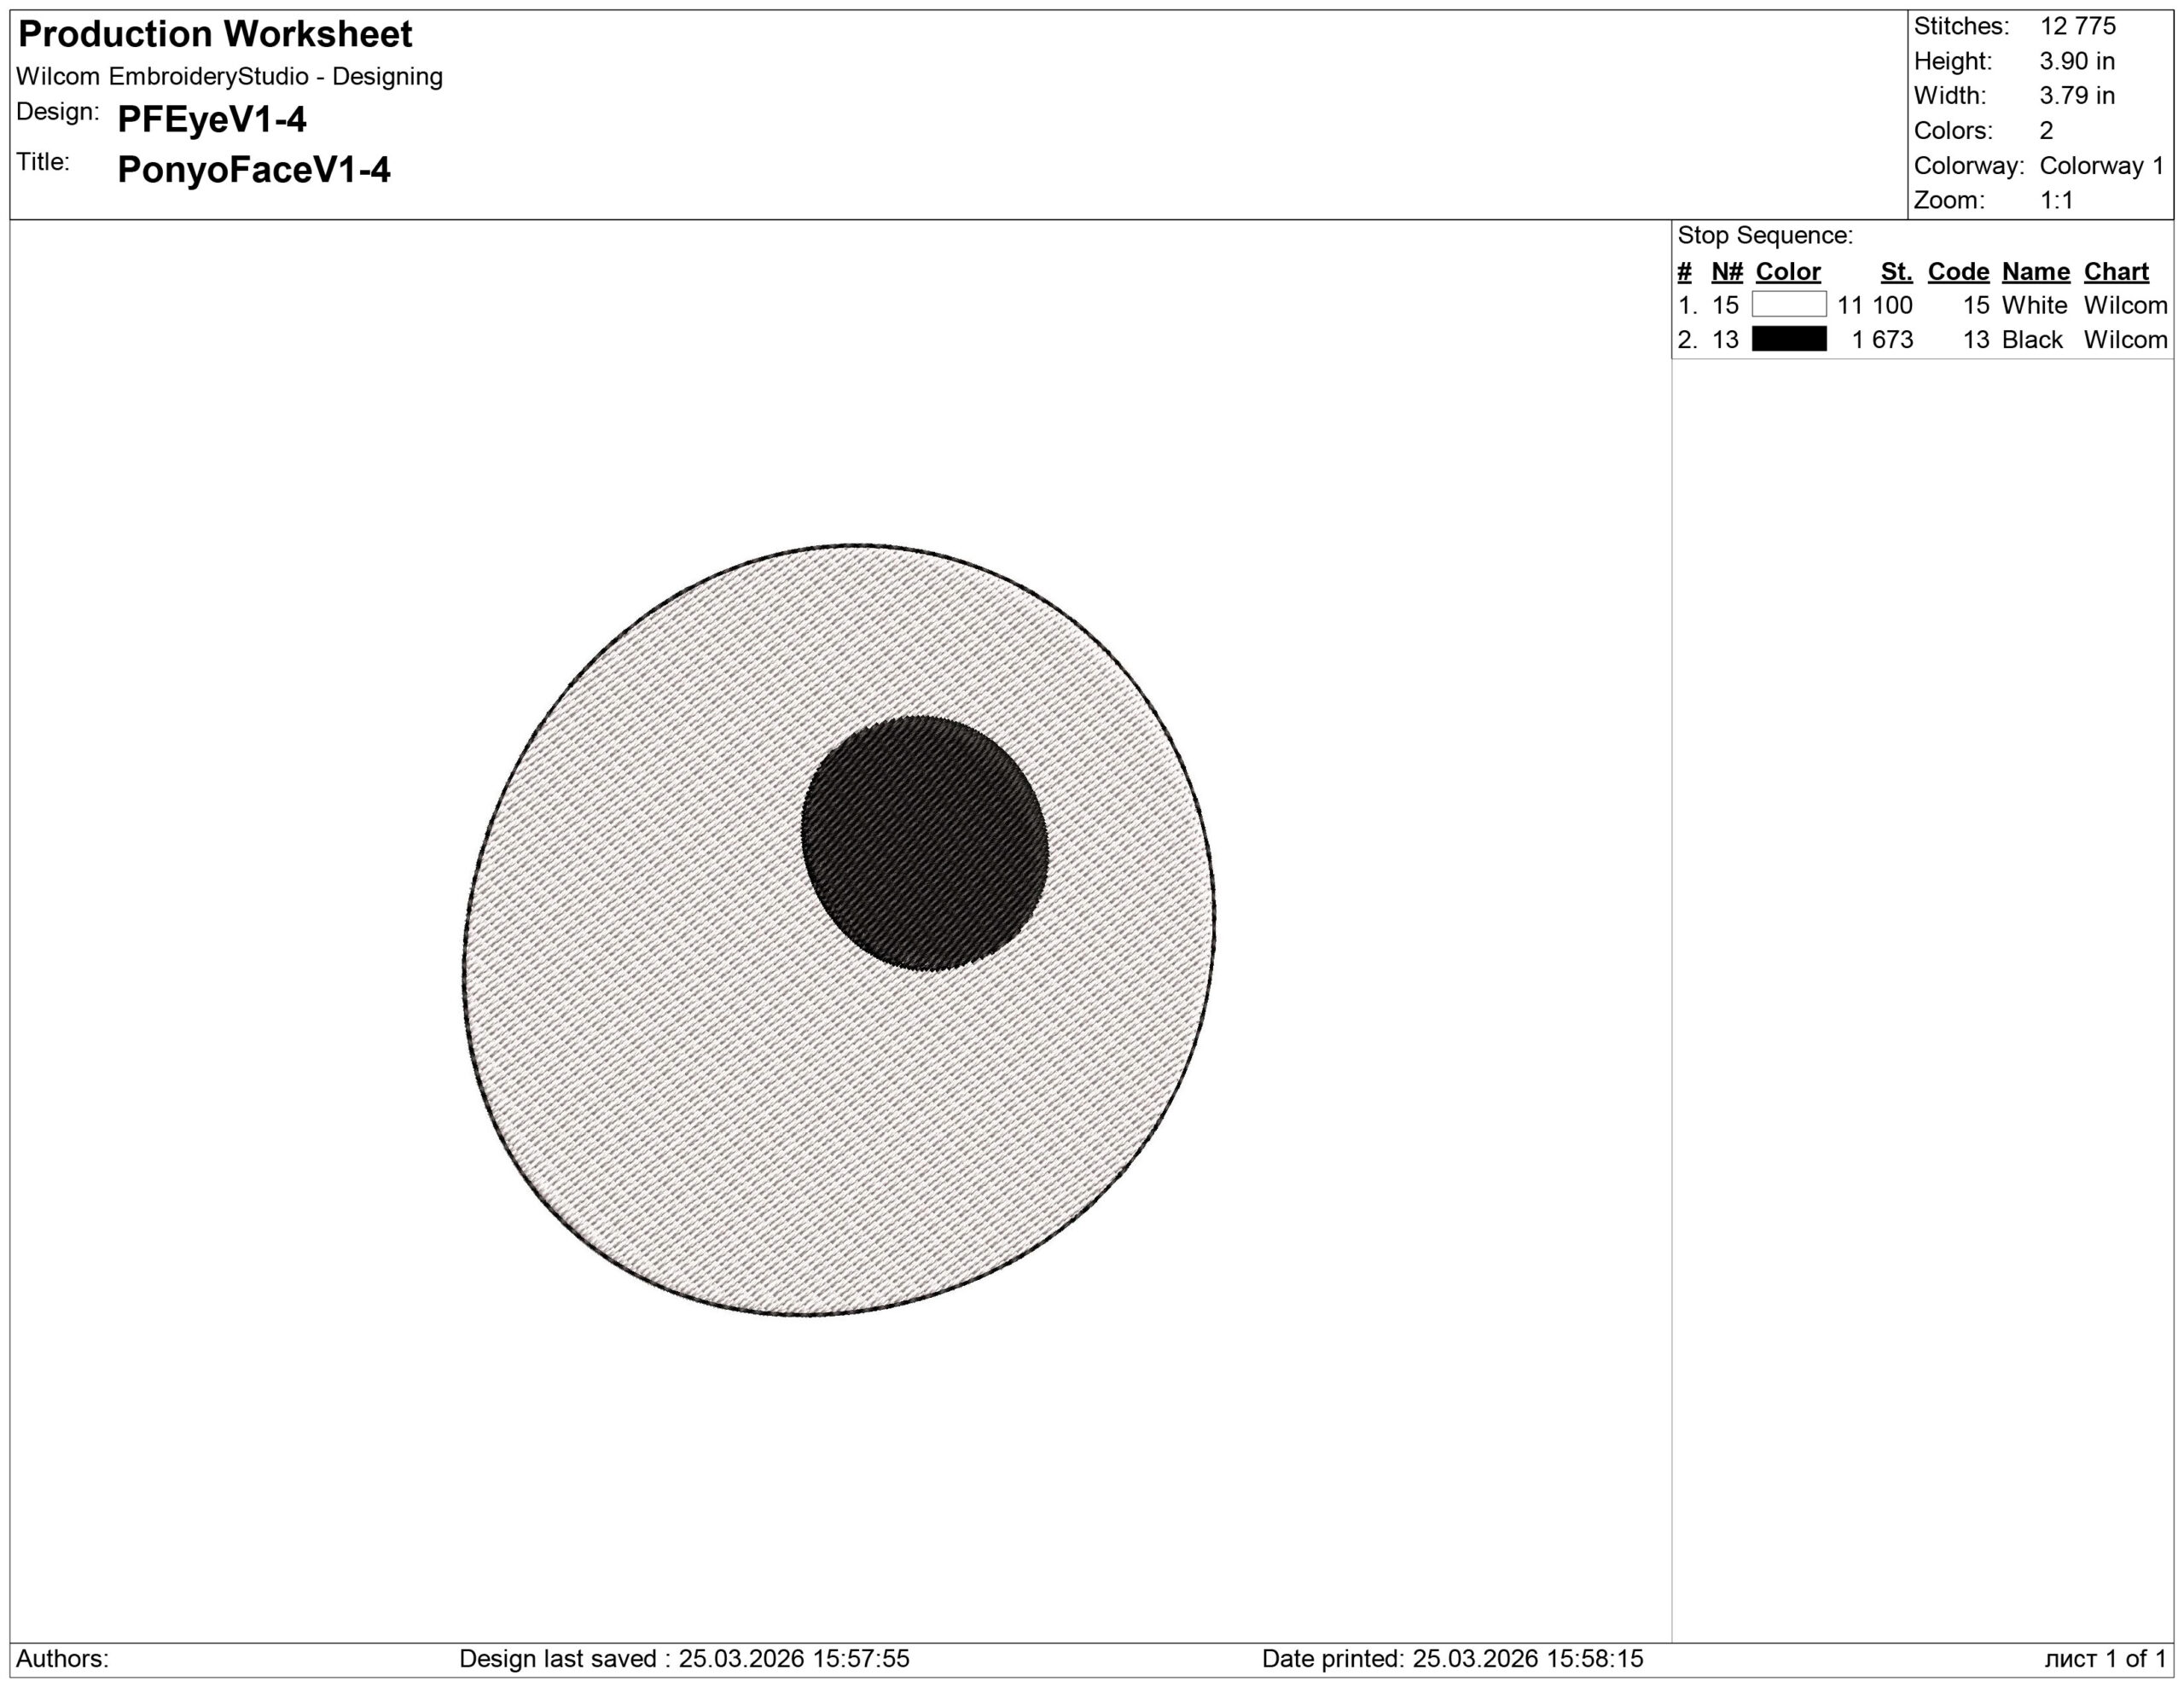The width and height of the screenshot is (2184, 1681).
Task: Click the title PonyoFaceV1-4
Action: tap(253, 169)
